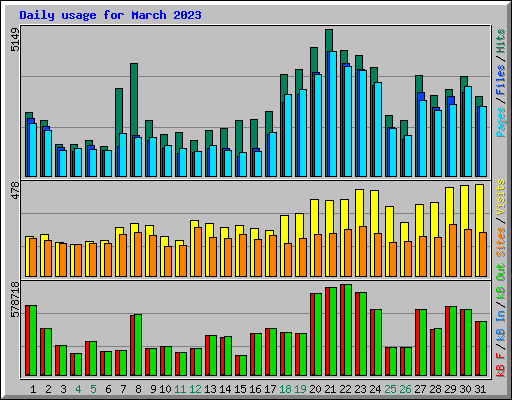Click day label 4 on the x-axis
This screenshot has width=512, height=400.
coord(78,389)
